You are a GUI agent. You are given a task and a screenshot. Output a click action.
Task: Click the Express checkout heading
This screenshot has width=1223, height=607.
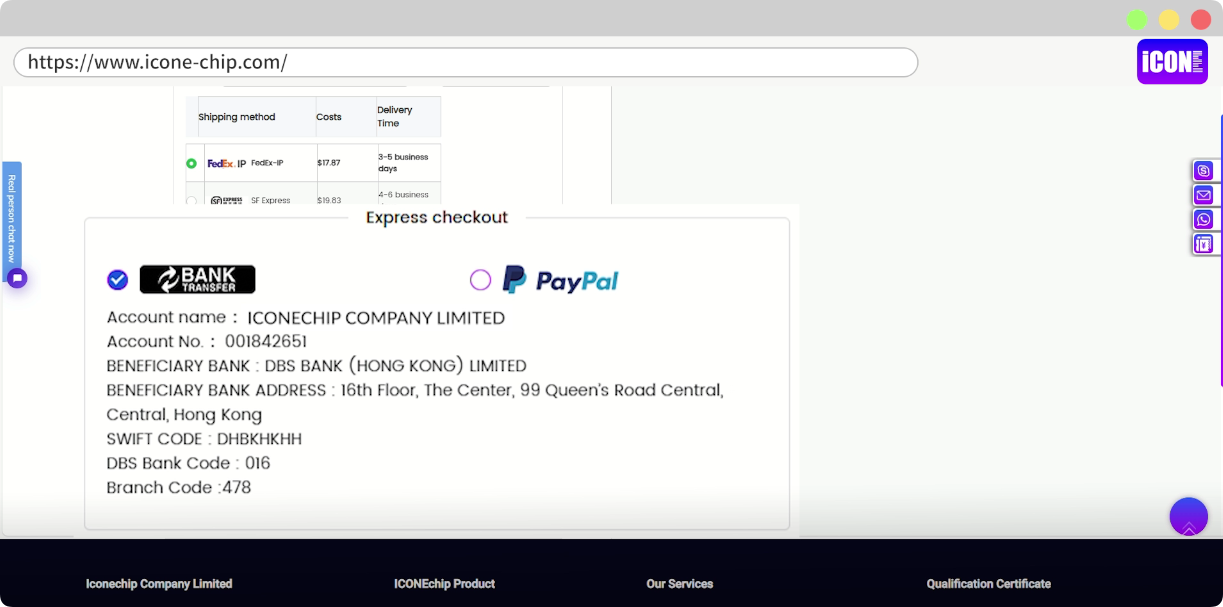[x=437, y=218]
